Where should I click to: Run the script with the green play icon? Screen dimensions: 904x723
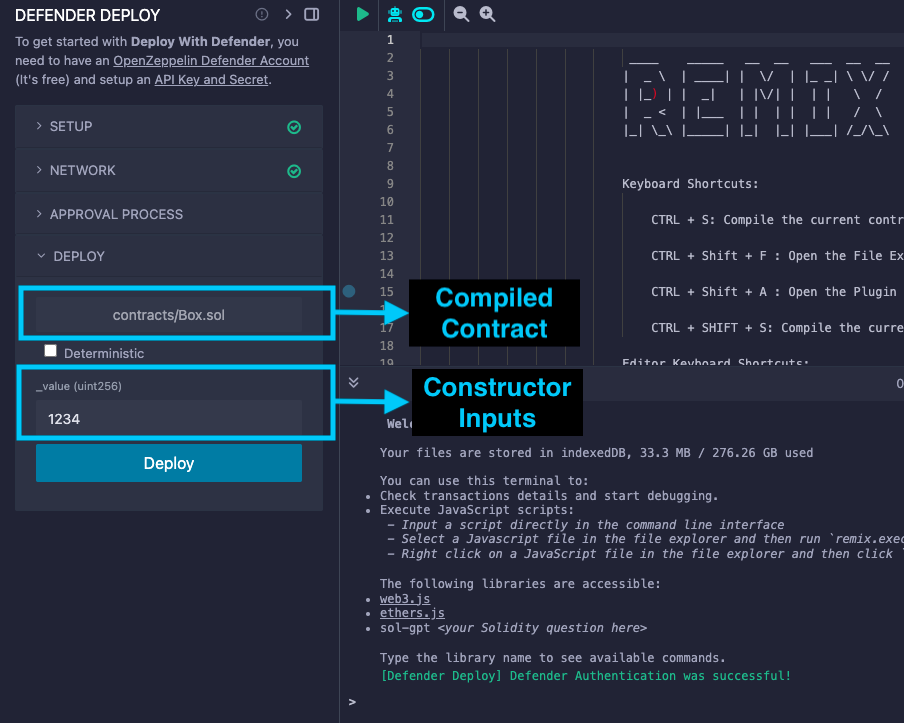(x=361, y=14)
